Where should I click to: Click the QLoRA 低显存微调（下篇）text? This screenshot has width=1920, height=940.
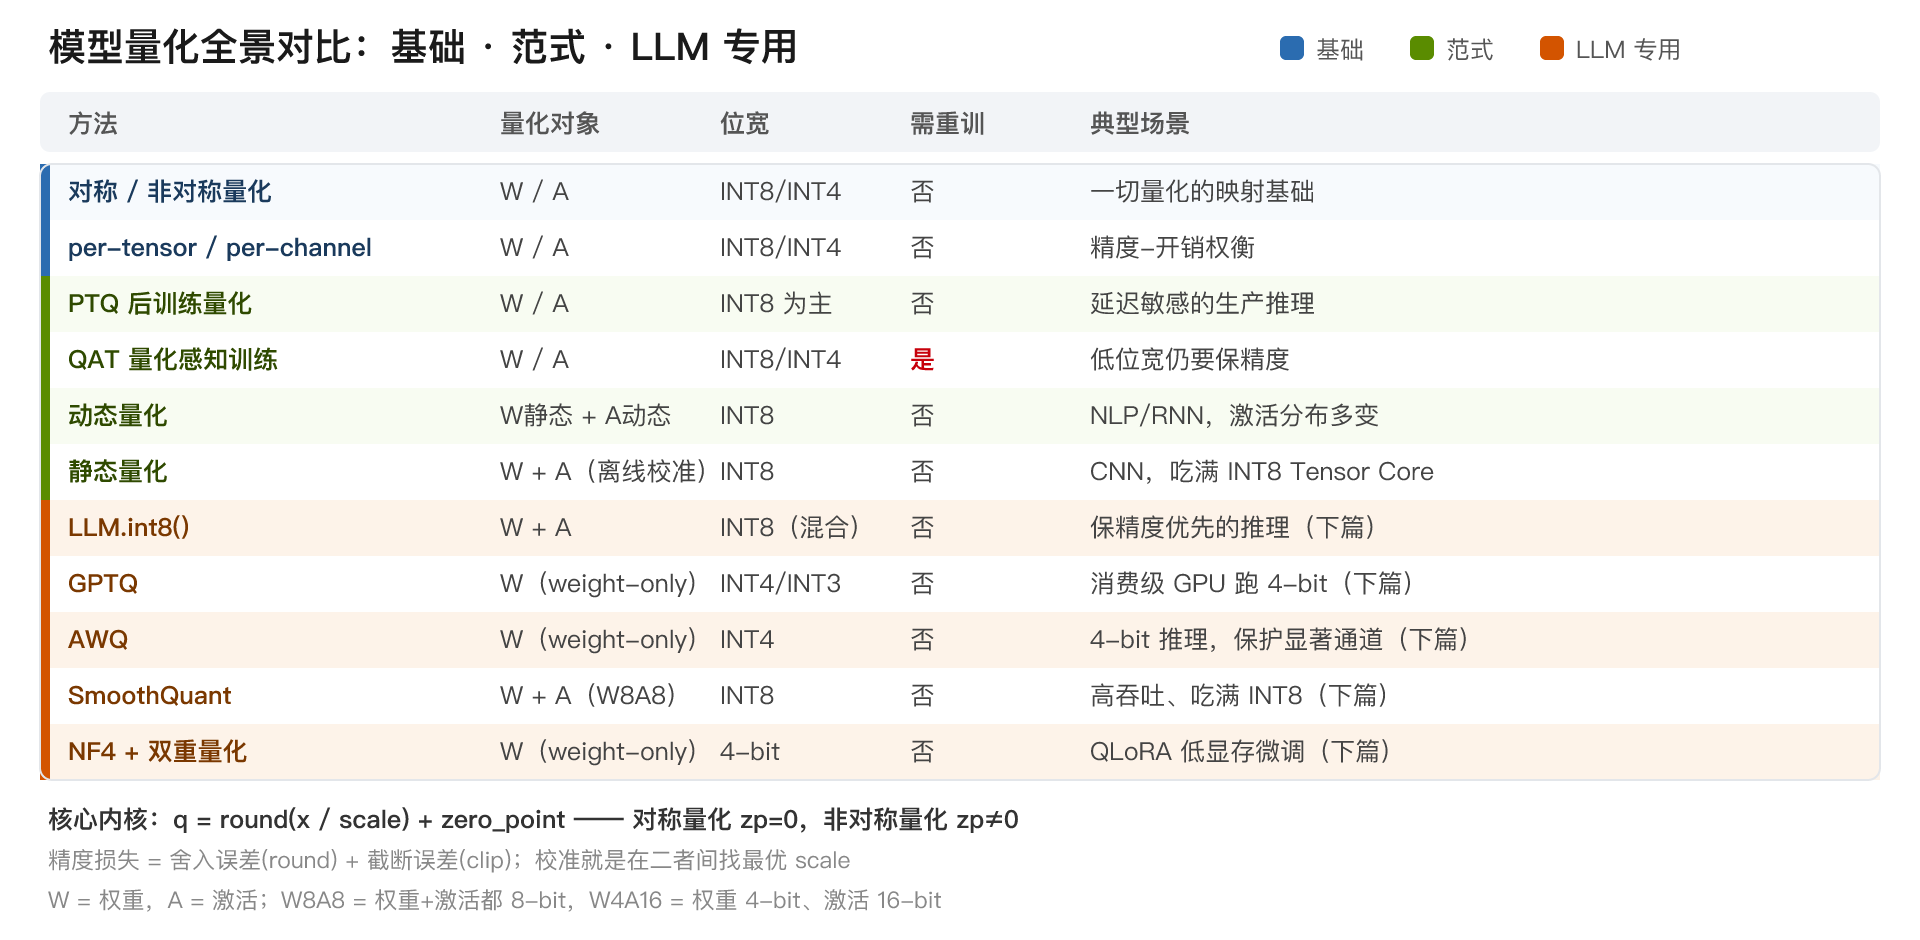click(1241, 751)
